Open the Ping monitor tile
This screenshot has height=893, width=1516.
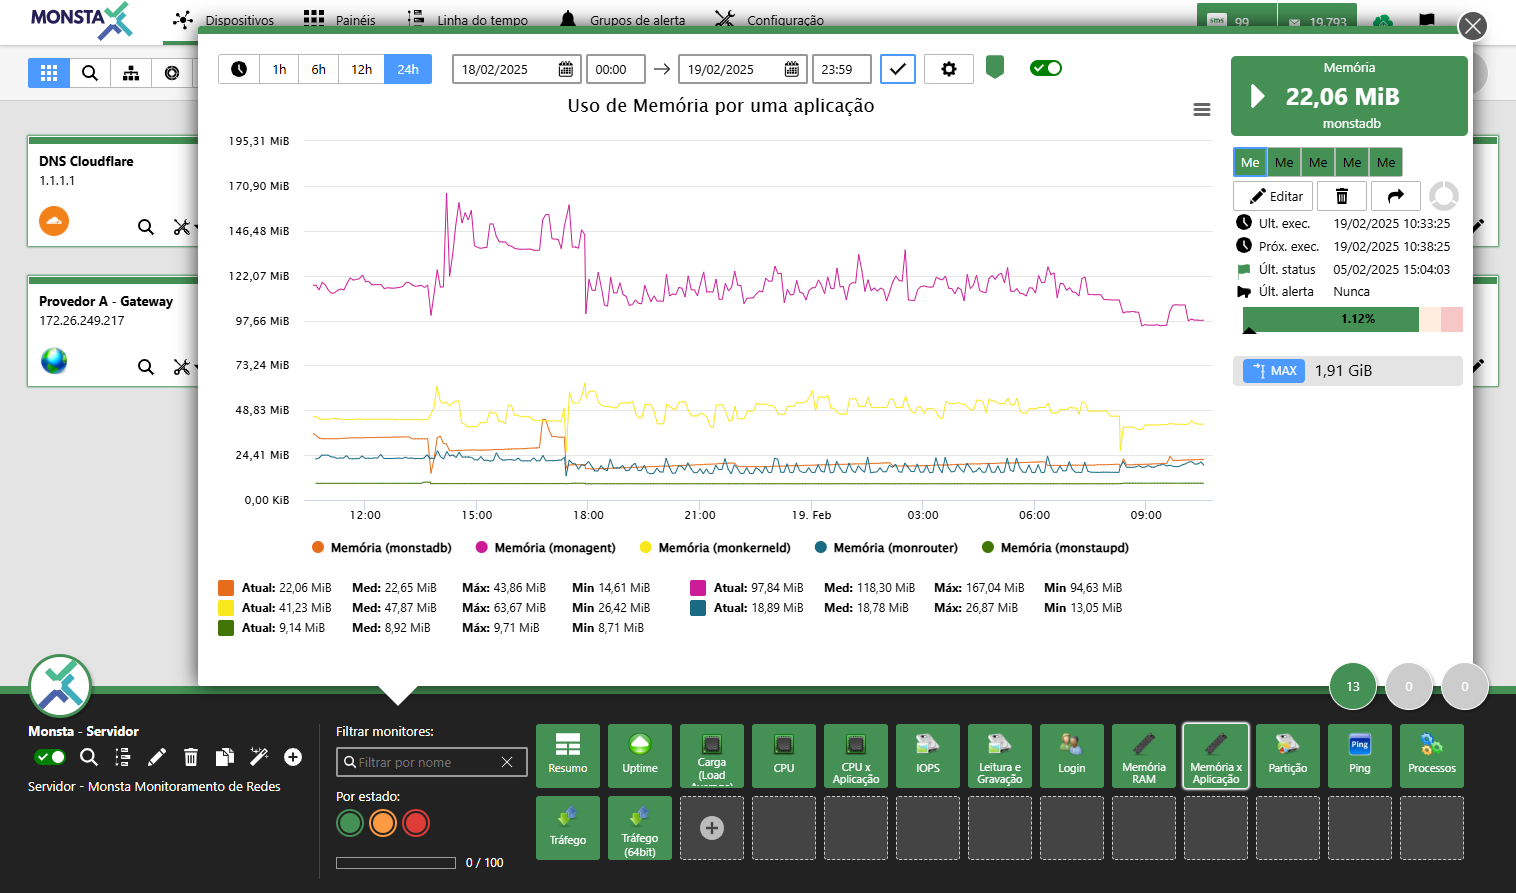[x=1360, y=756]
